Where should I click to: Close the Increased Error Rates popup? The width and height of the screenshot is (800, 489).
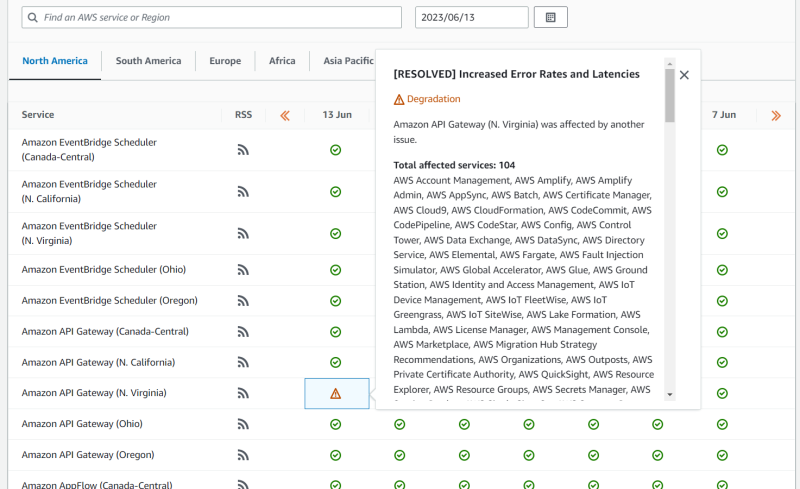(684, 75)
